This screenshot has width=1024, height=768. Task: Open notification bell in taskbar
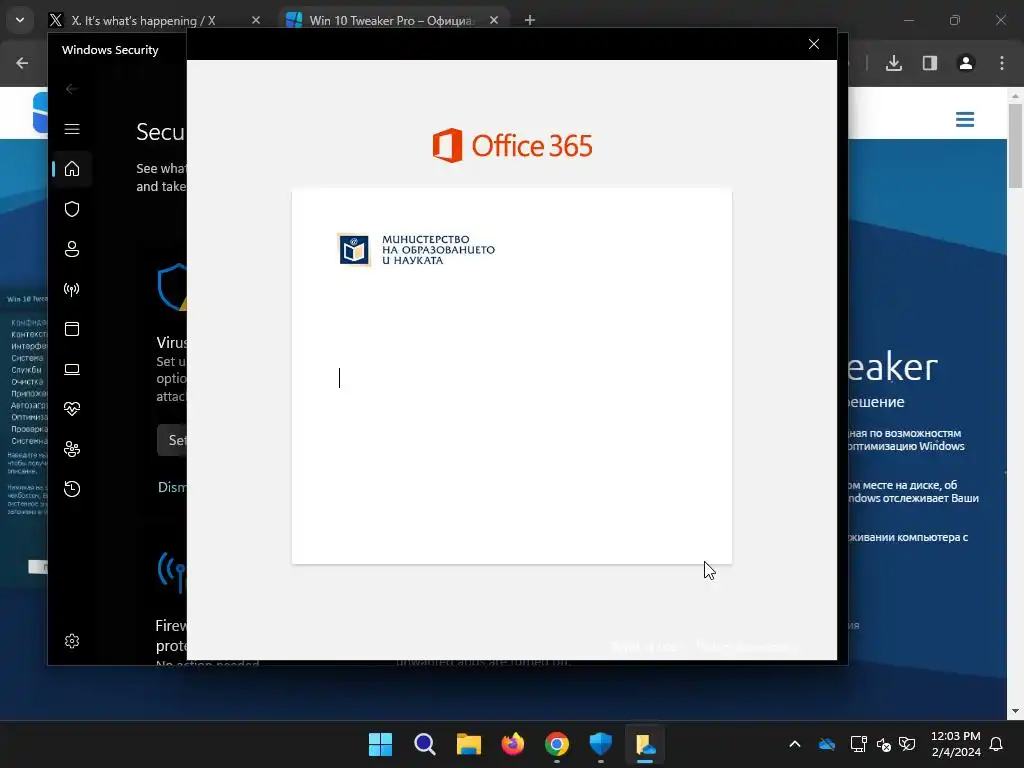997,744
